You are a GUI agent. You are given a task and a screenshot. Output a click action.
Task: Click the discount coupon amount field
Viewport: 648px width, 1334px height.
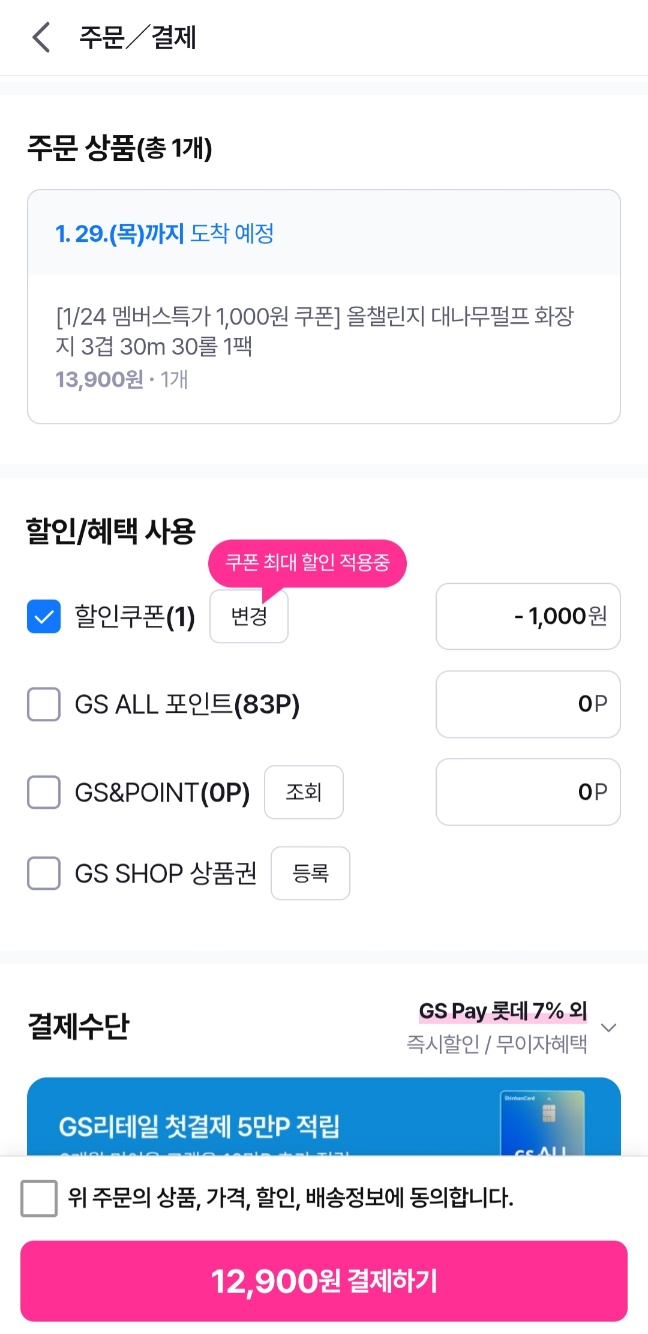tap(528, 617)
